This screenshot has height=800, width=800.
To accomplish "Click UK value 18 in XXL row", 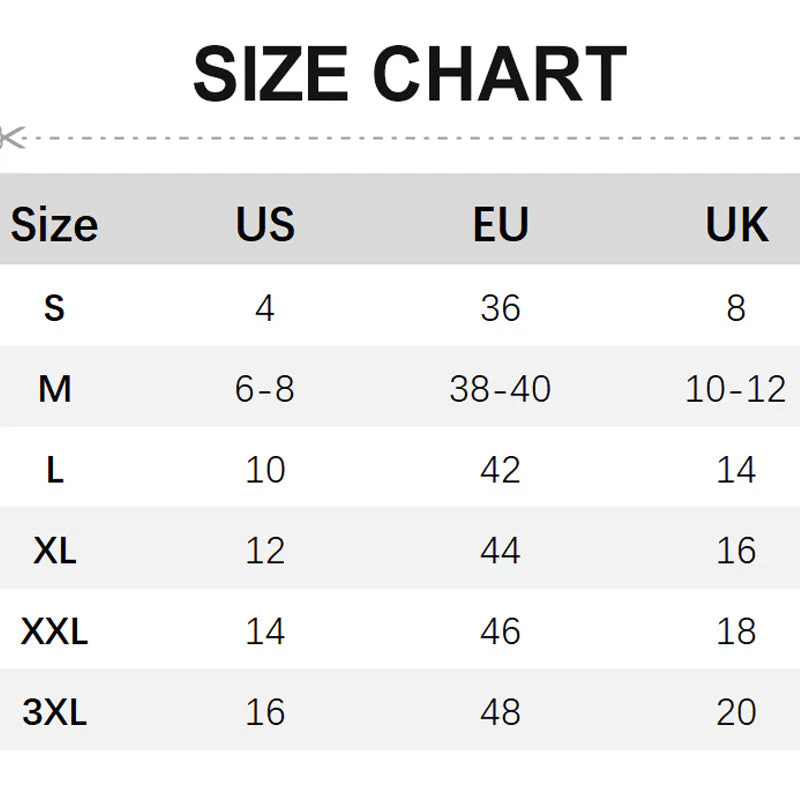I will click(x=736, y=631).
